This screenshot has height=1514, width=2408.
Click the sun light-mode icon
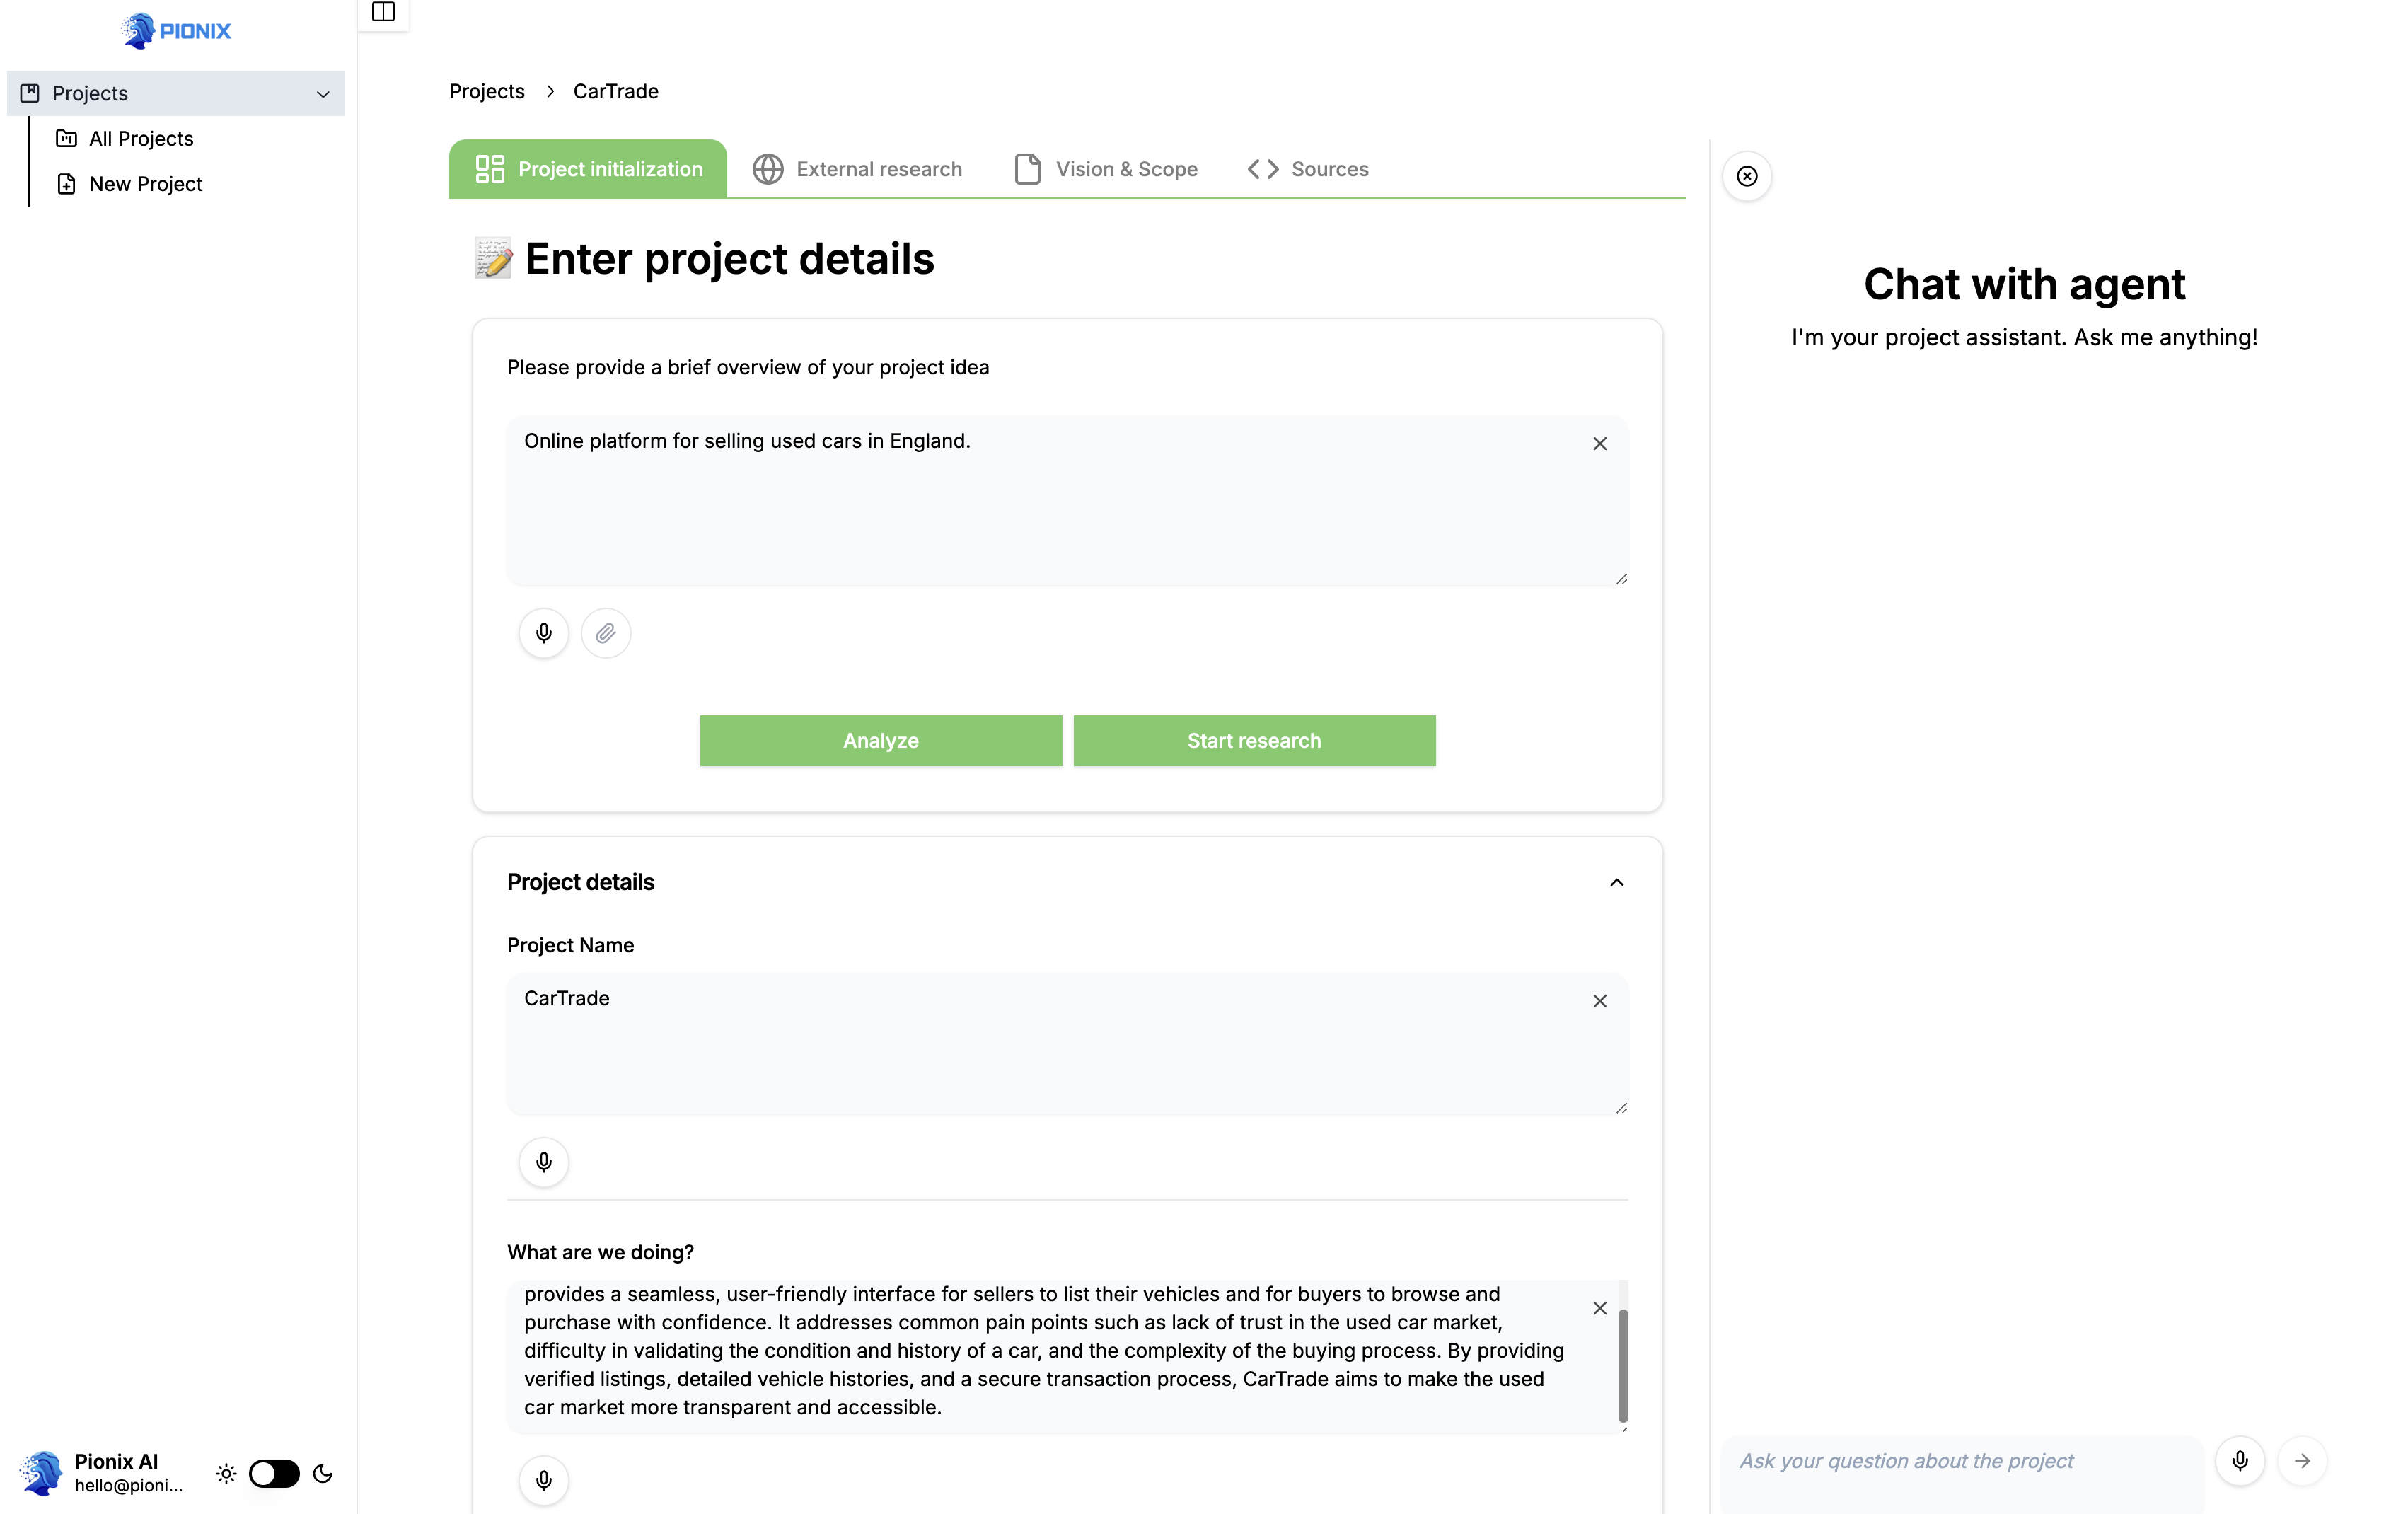(x=226, y=1473)
